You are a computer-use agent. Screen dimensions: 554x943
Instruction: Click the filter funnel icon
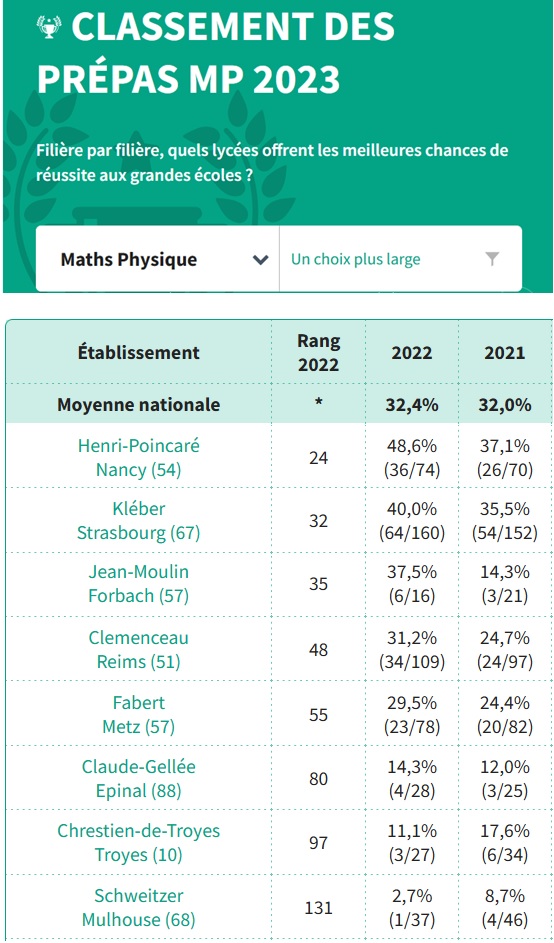tap(492, 259)
